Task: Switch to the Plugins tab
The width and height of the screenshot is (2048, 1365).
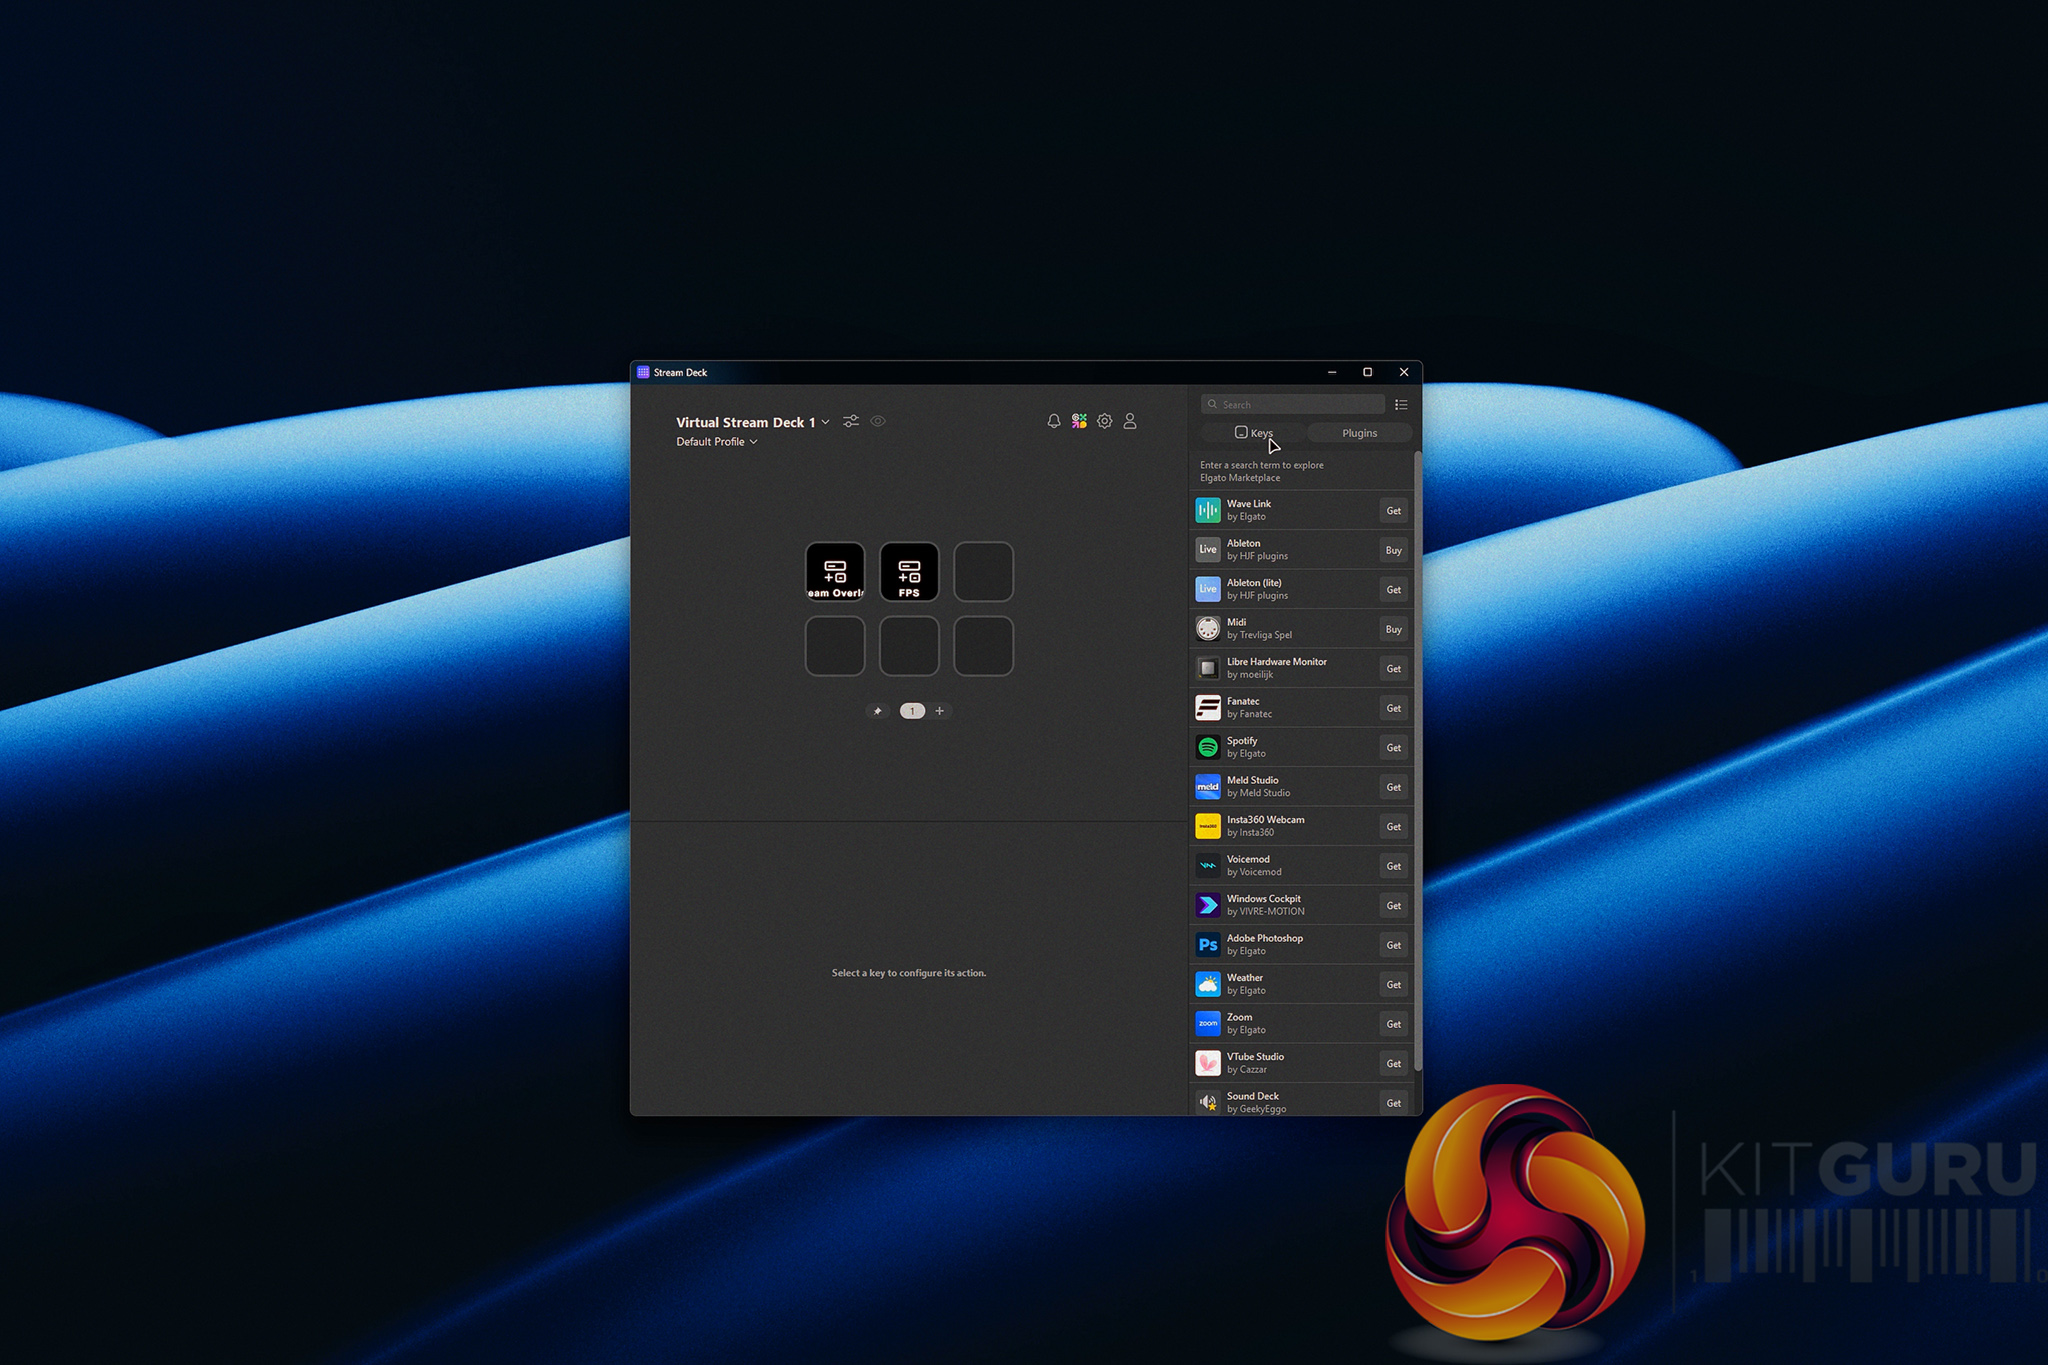Action: (x=1360, y=433)
